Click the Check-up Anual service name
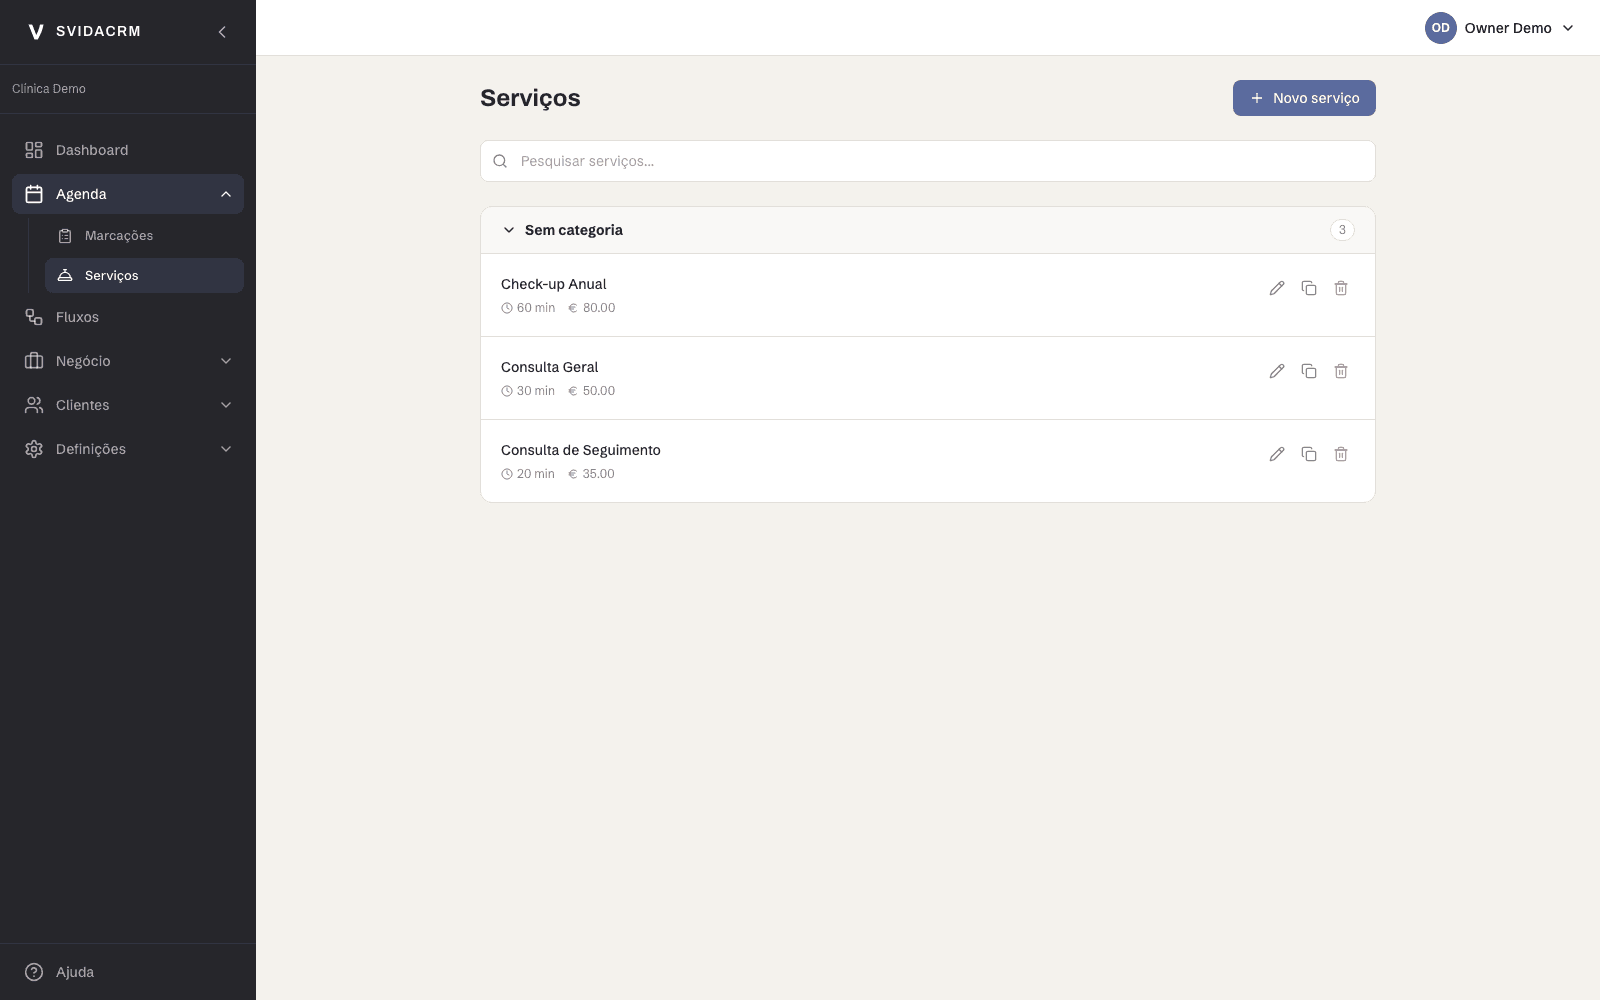This screenshot has height=1000, width=1600. (553, 284)
